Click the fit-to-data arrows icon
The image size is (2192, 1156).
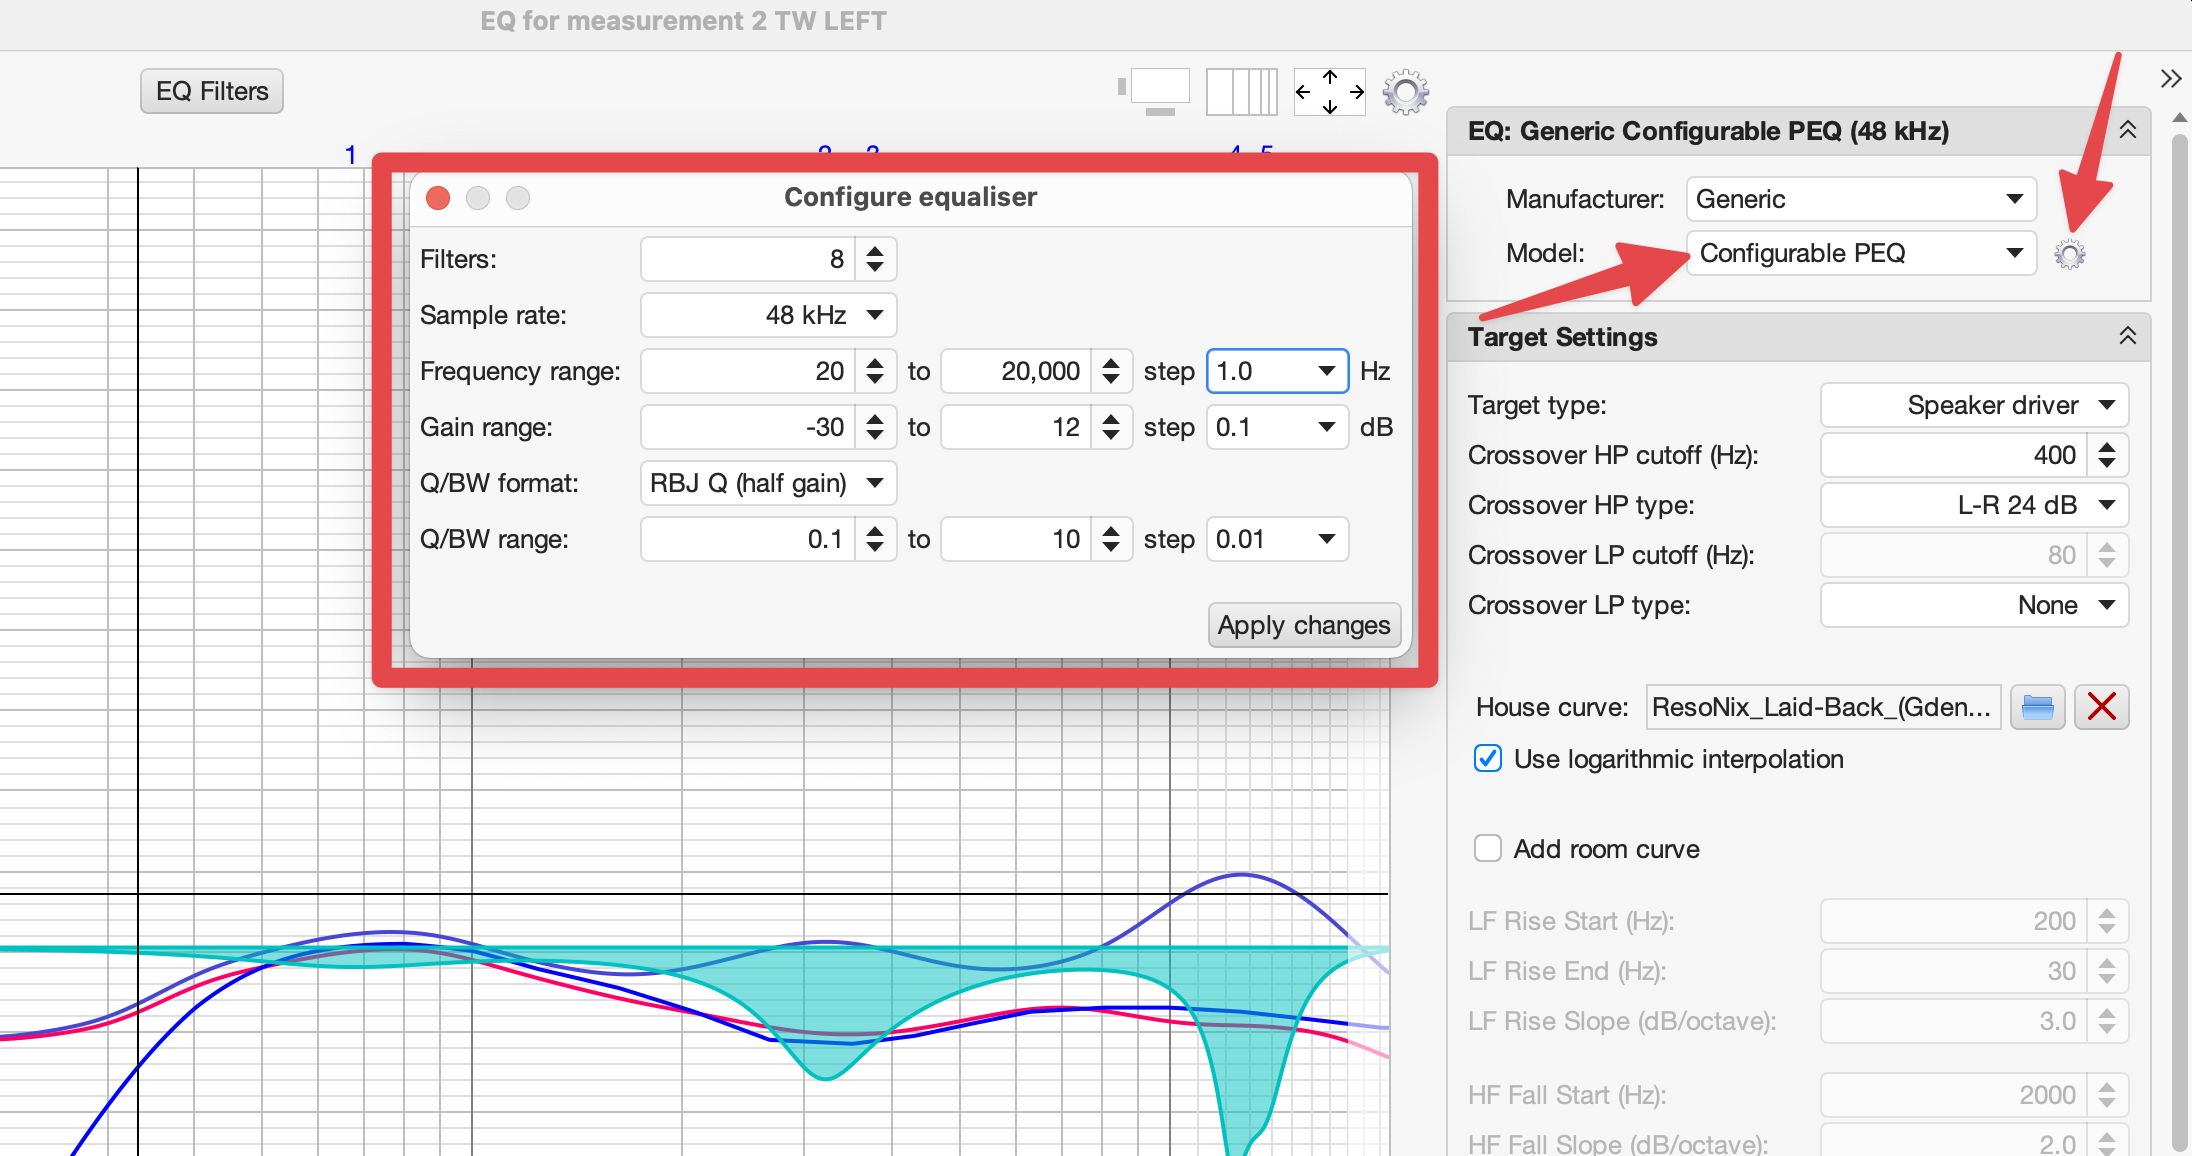[x=1329, y=92]
